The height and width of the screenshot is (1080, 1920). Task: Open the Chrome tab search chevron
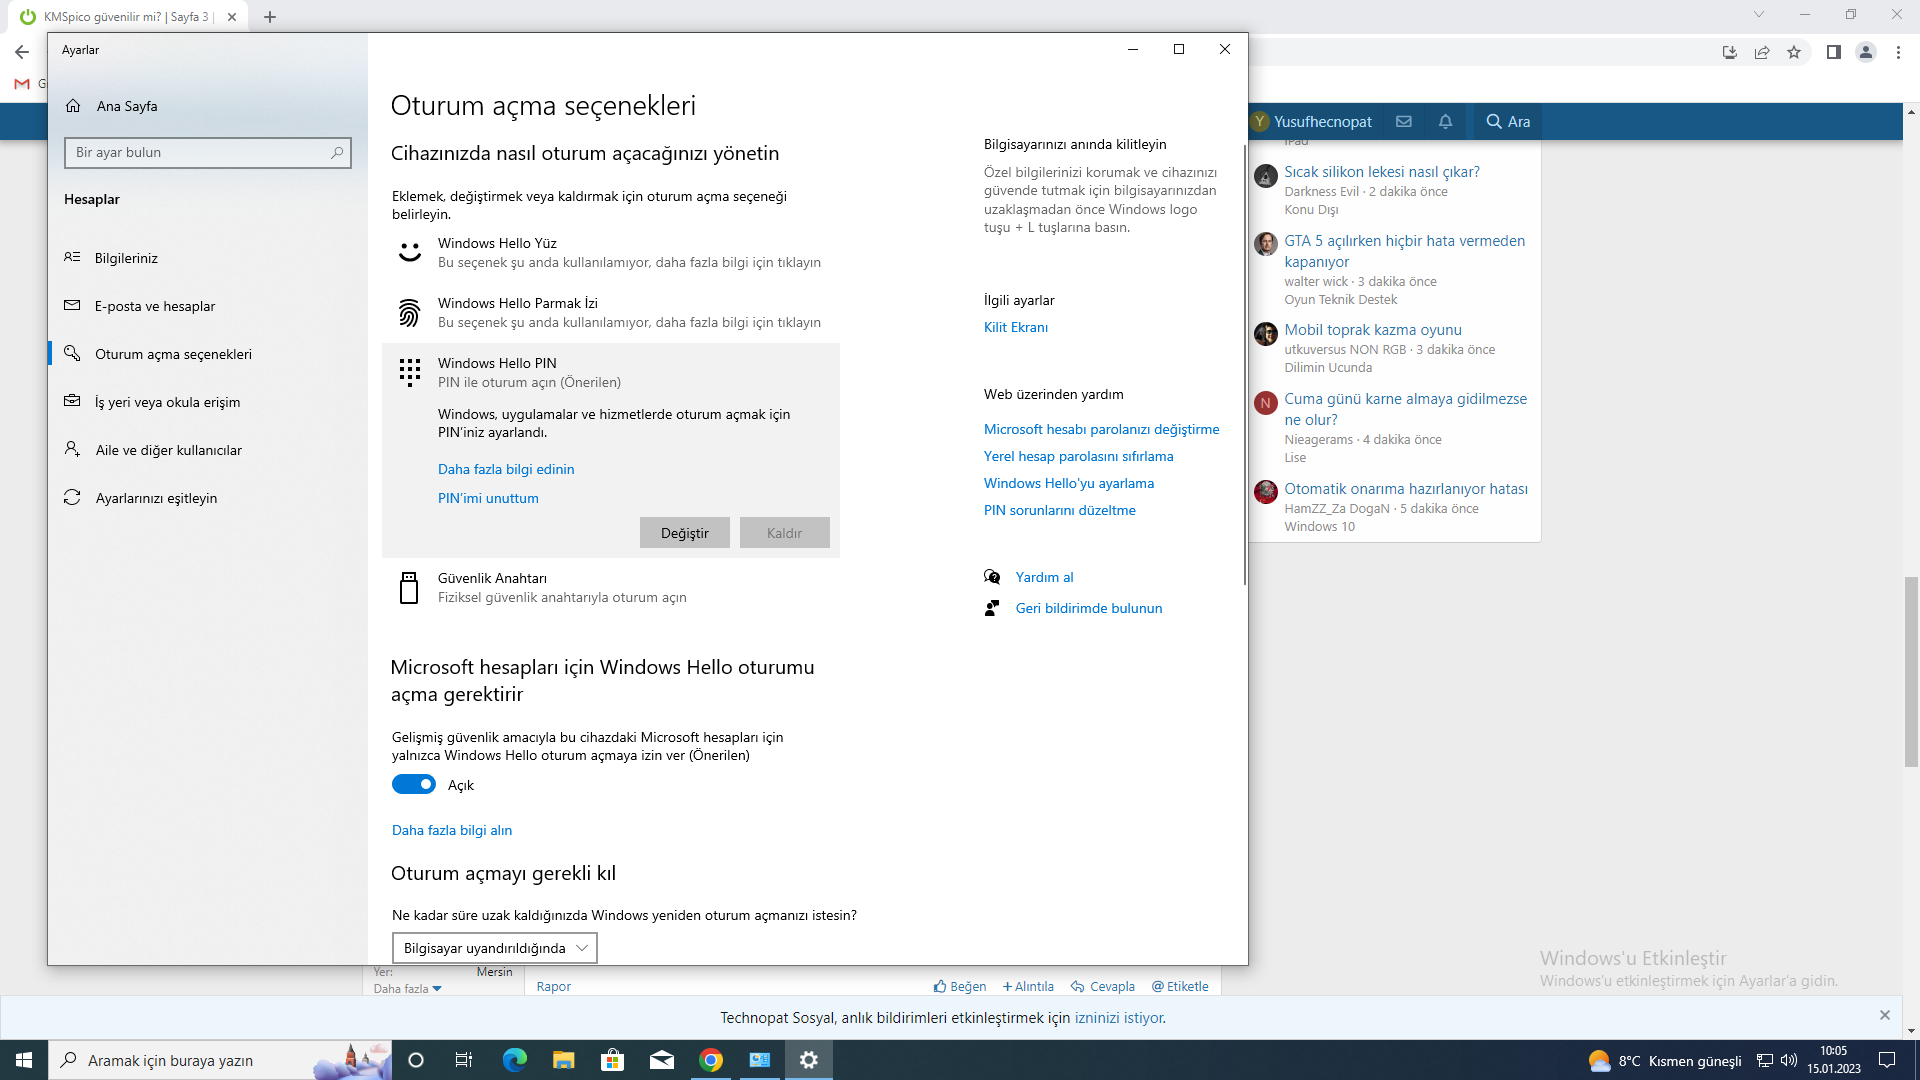[1759, 15]
